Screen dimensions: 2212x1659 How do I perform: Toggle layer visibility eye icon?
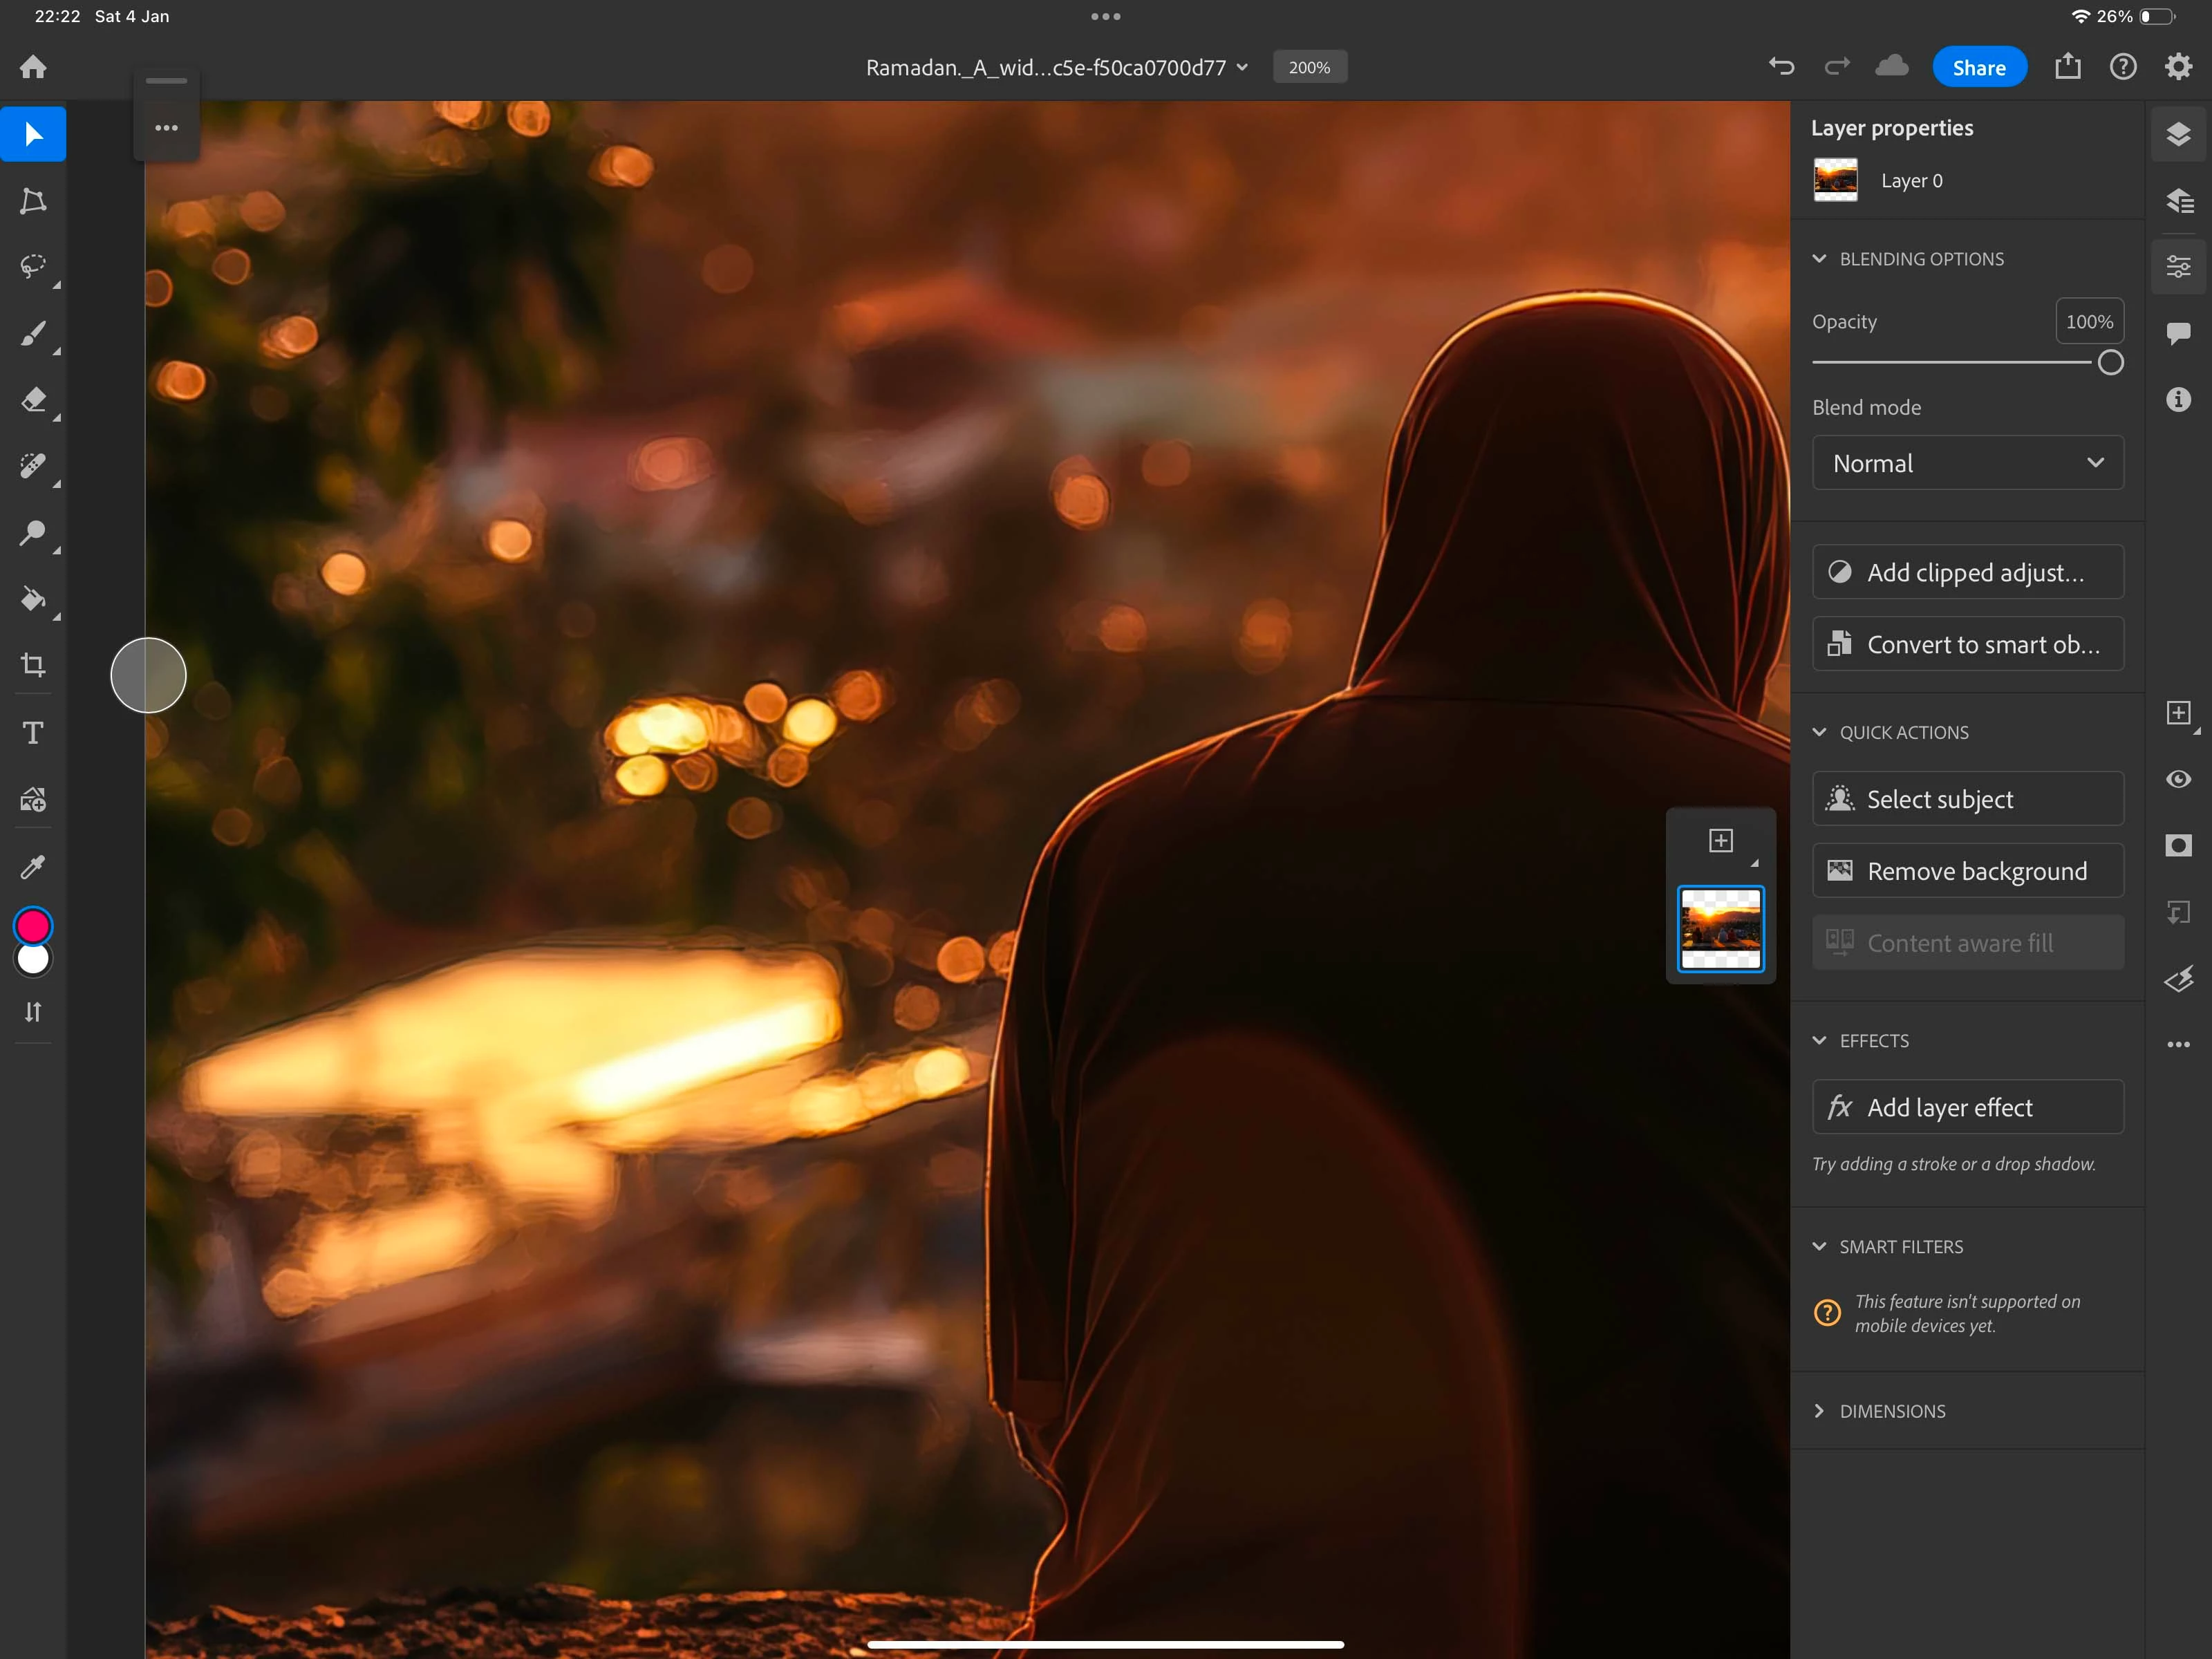(x=2178, y=779)
